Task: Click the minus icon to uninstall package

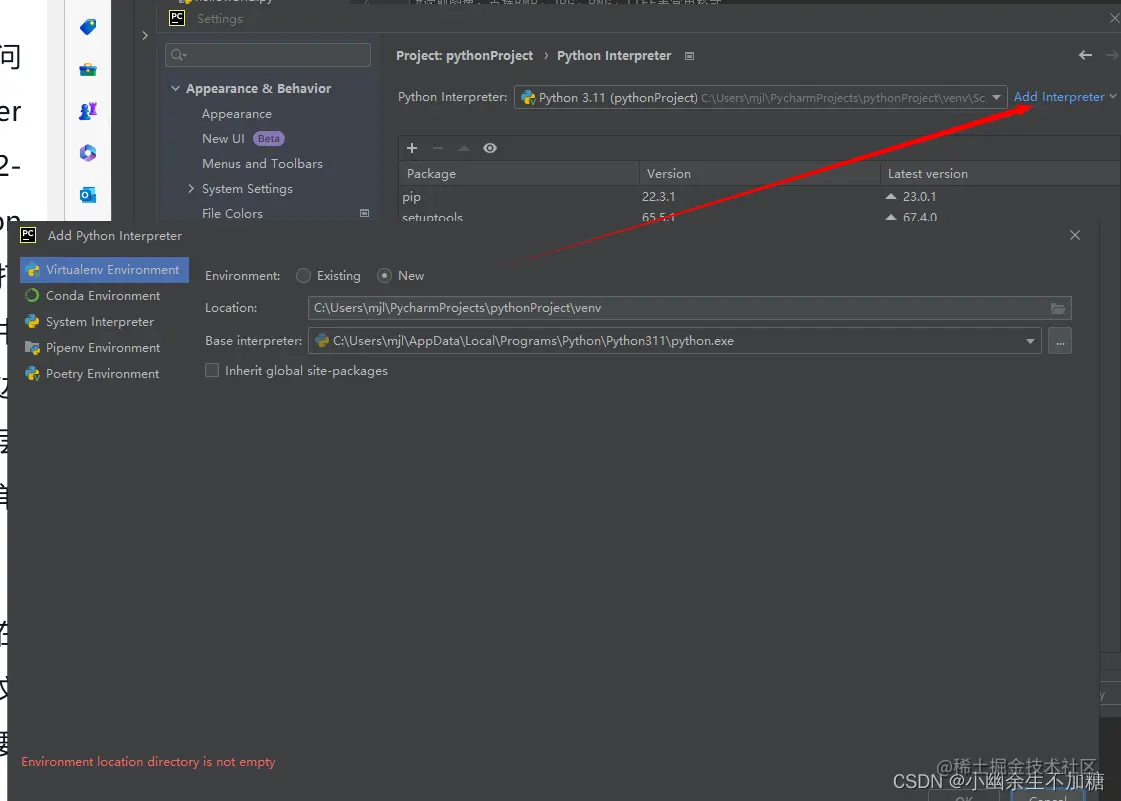Action: (x=438, y=148)
